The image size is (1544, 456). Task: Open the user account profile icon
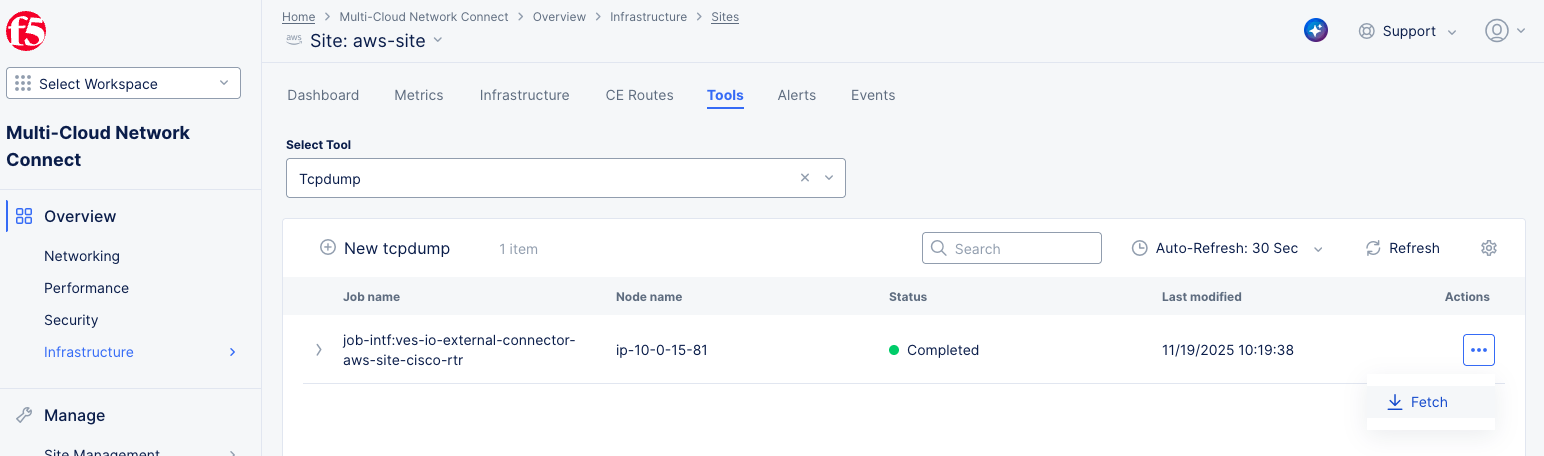tap(1496, 31)
